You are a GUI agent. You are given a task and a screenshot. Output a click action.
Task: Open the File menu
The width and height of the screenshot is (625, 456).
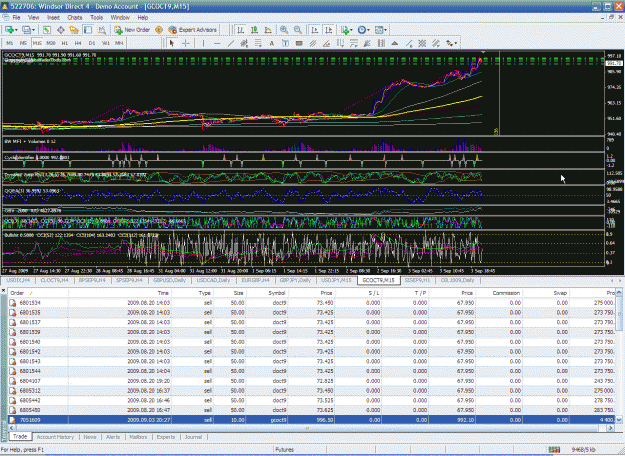(x=16, y=18)
